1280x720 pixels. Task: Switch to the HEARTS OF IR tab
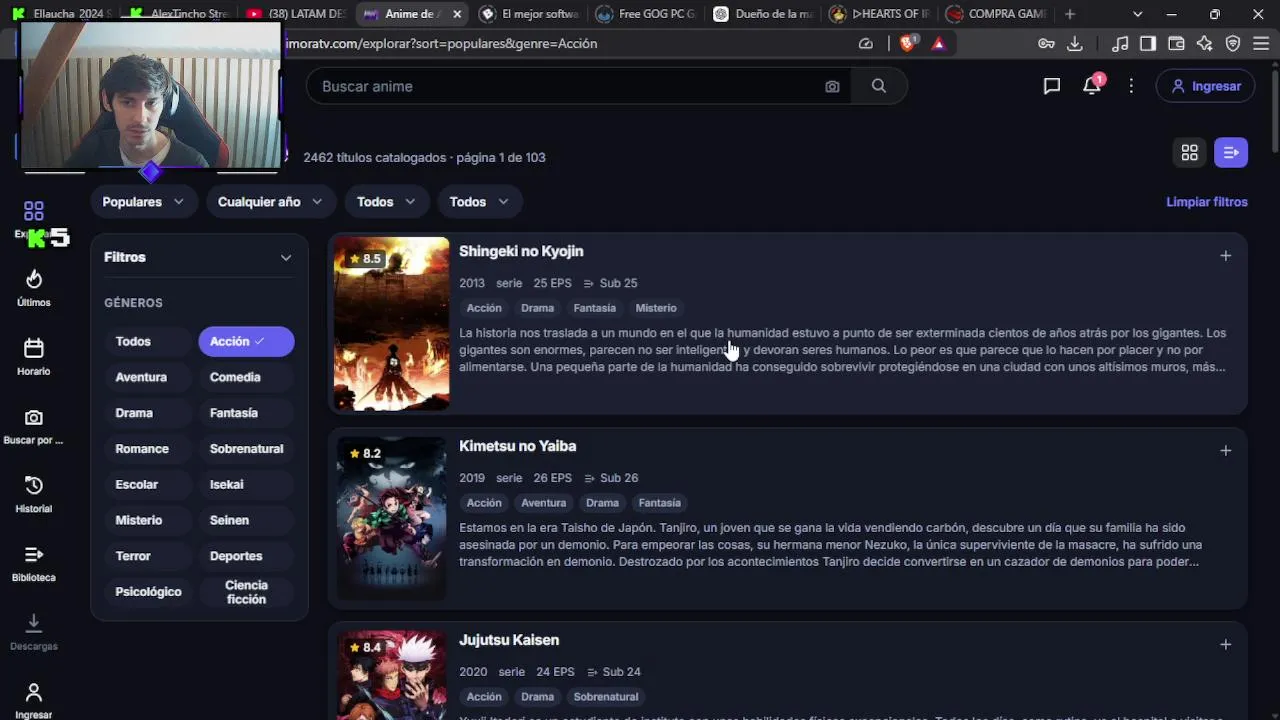[882, 14]
